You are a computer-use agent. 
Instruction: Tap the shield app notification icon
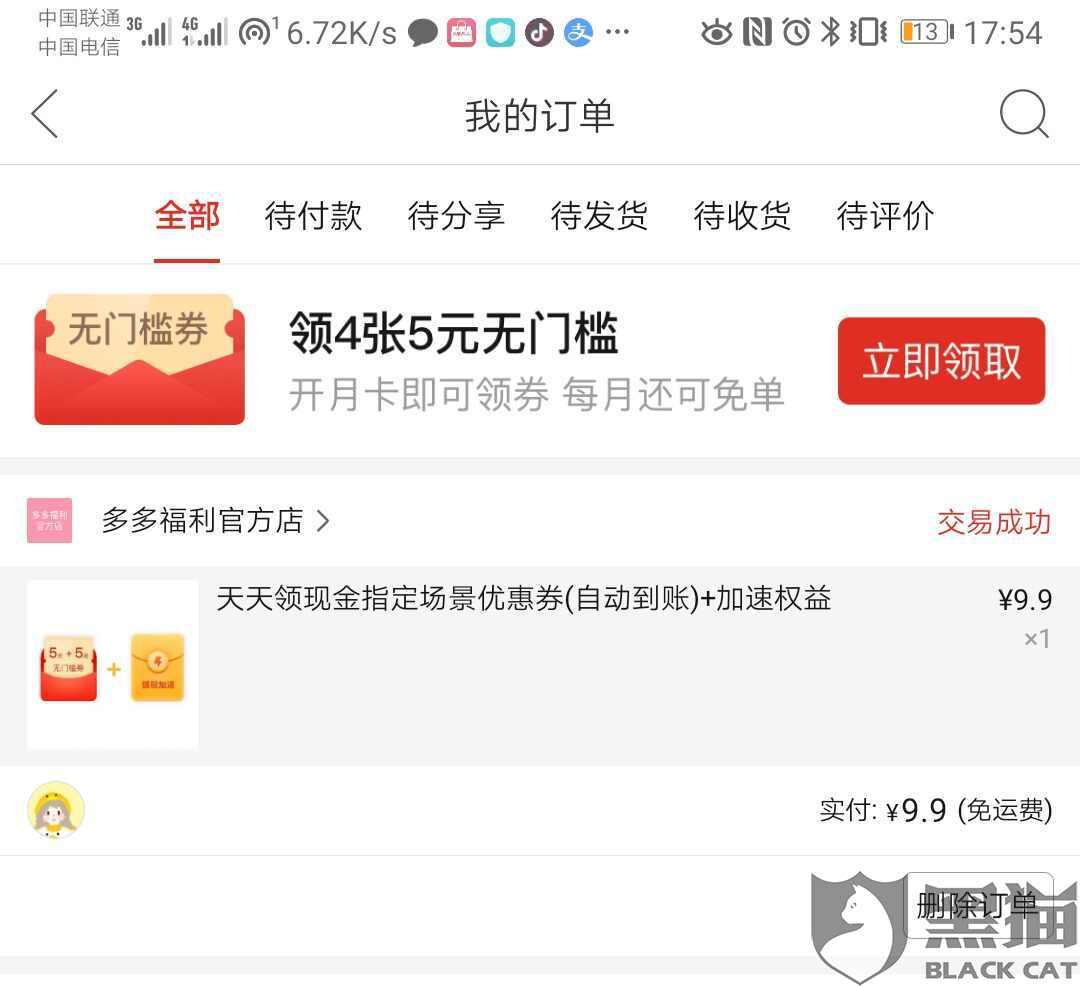point(500,32)
